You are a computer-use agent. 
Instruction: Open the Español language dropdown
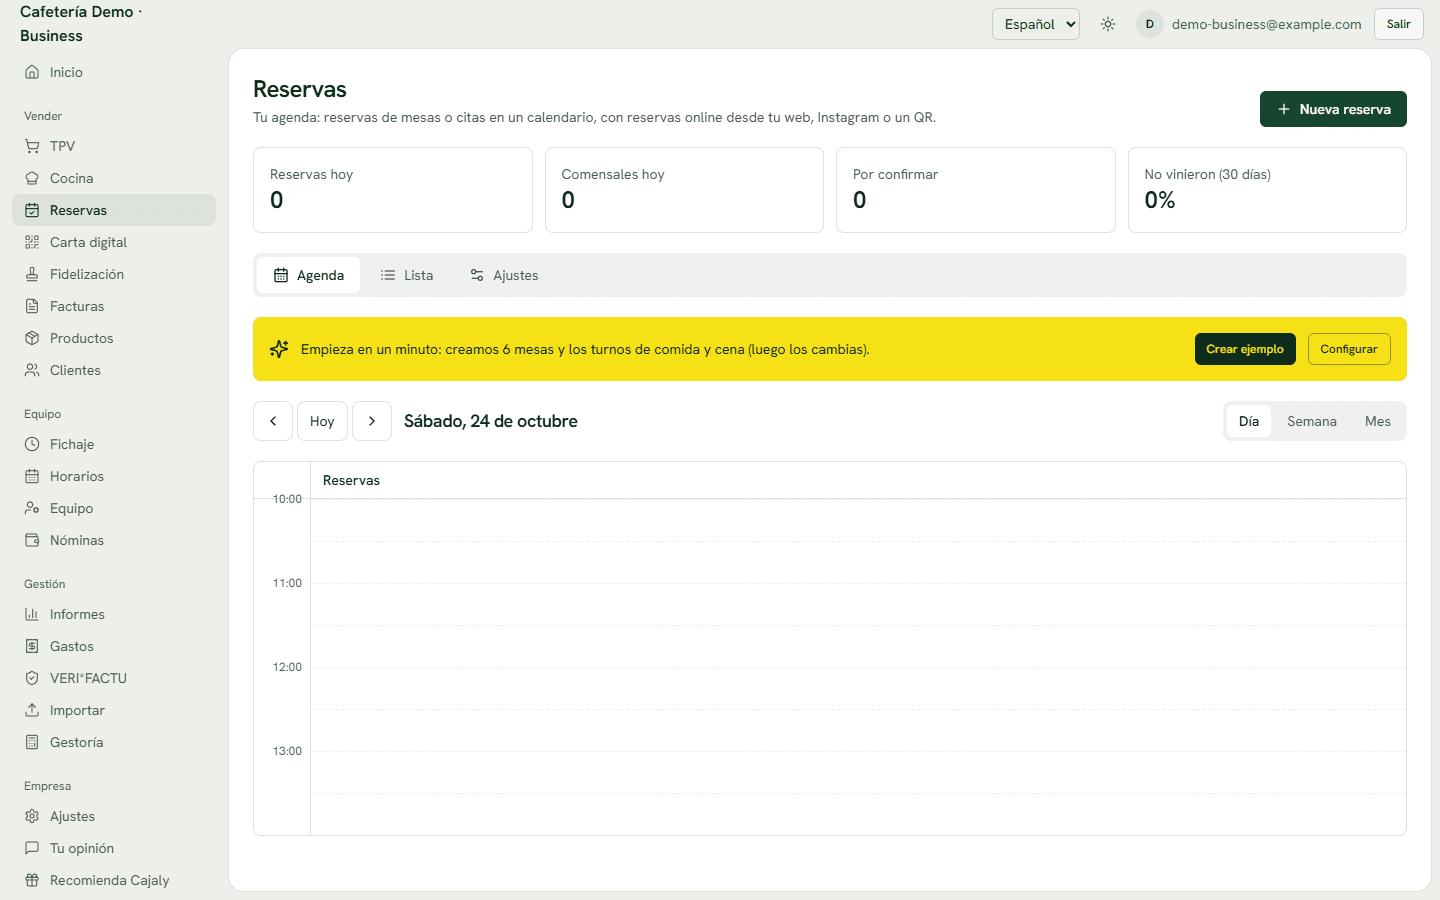pyautogui.click(x=1036, y=24)
